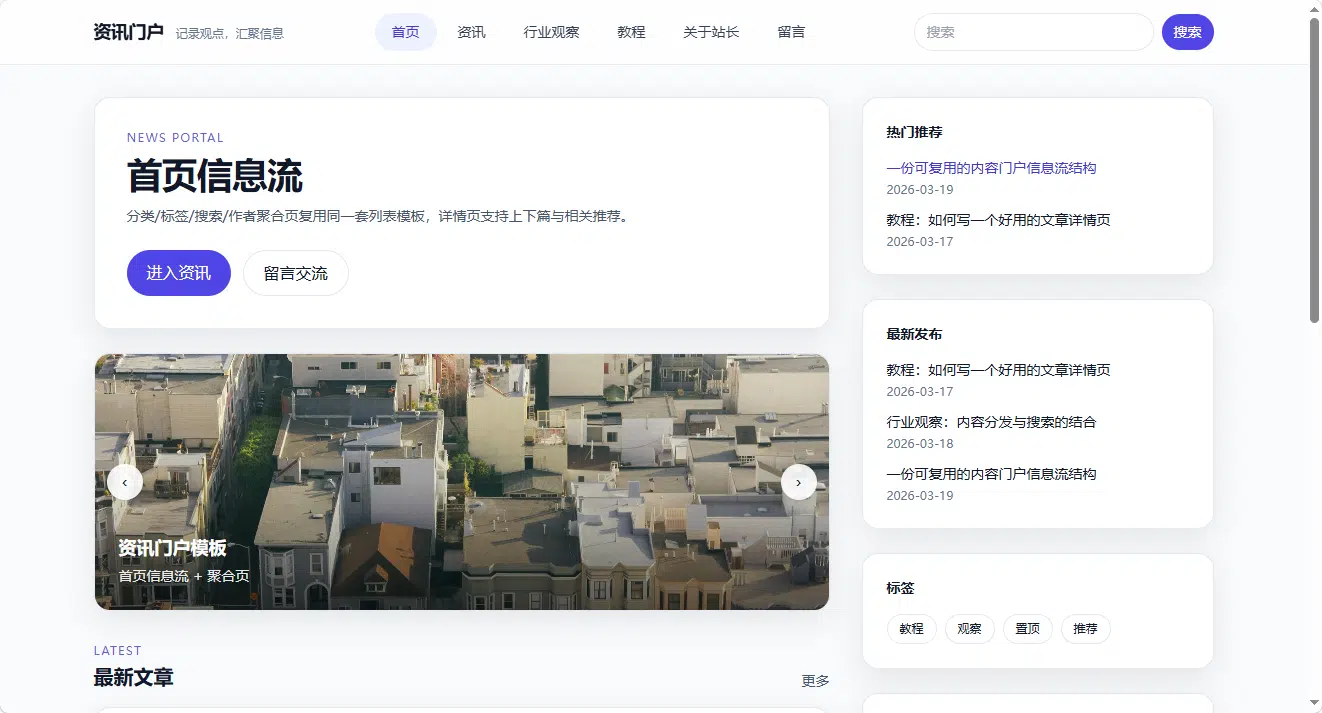The height and width of the screenshot is (713, 1322).
Task: Click the 2026-03-18 date text
Action: [x=920, y=443]
